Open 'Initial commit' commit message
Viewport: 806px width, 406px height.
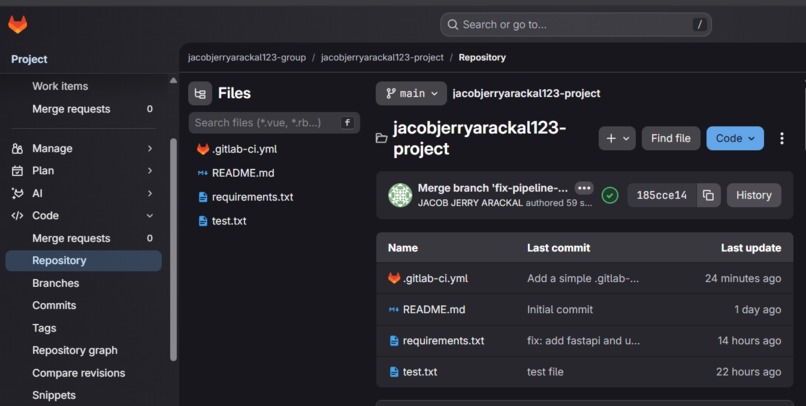(560, 309)
